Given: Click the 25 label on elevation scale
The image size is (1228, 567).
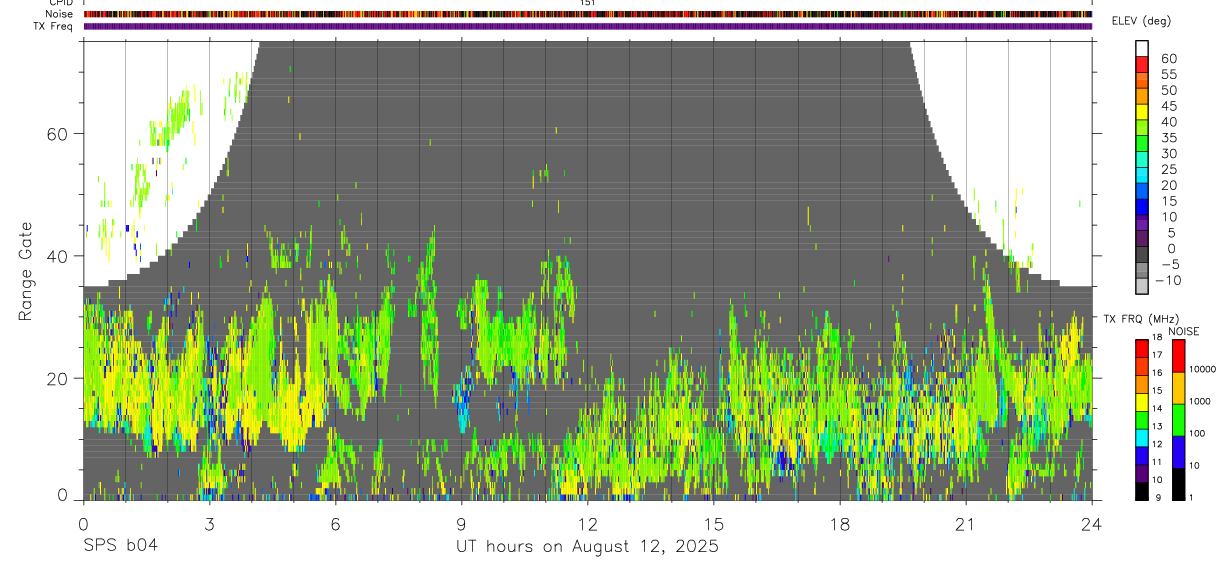Looking at the screenshot, I should (x=1168, y=170).
